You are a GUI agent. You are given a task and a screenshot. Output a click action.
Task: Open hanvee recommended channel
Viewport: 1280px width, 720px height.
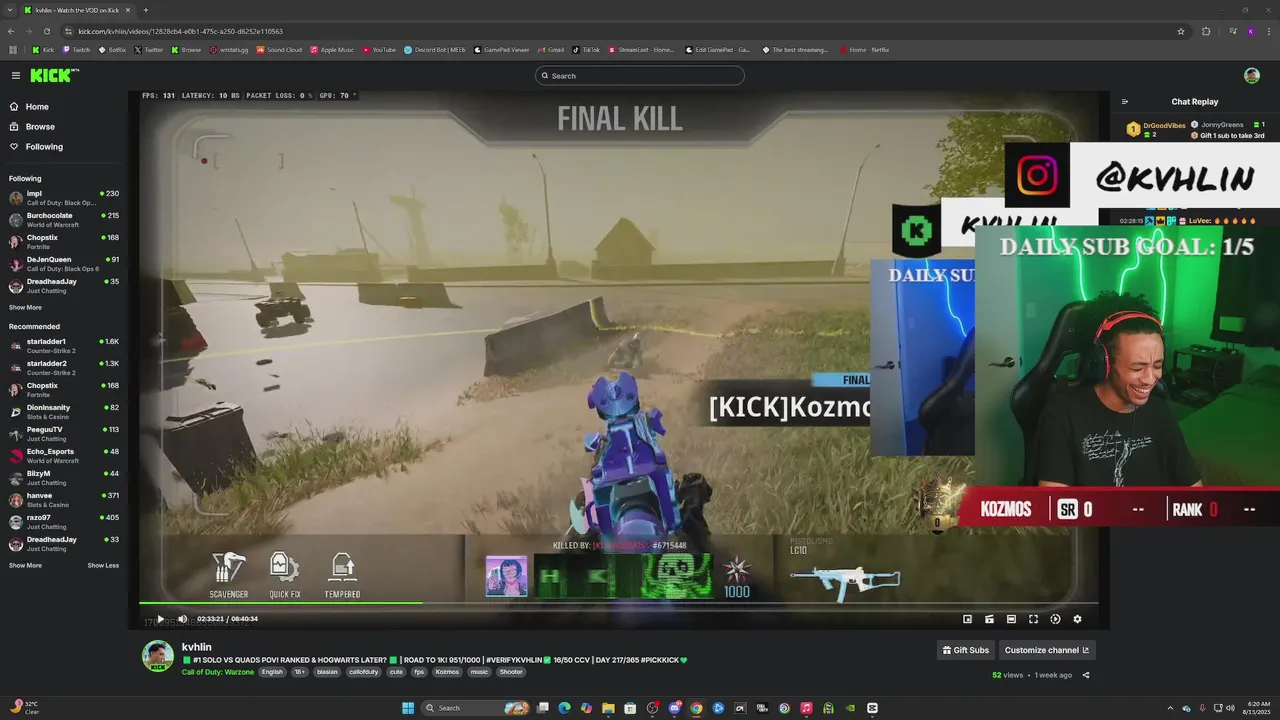click(64, 499)
